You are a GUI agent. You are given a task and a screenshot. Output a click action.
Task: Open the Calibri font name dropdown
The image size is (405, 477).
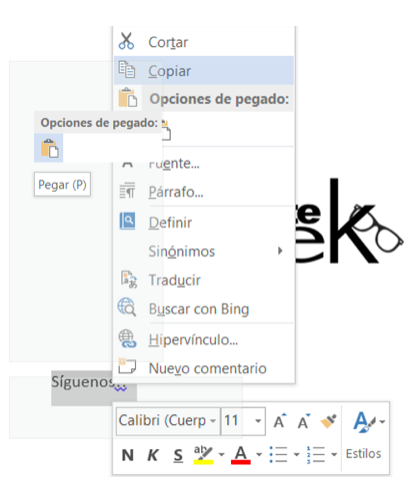pos(168,421)
